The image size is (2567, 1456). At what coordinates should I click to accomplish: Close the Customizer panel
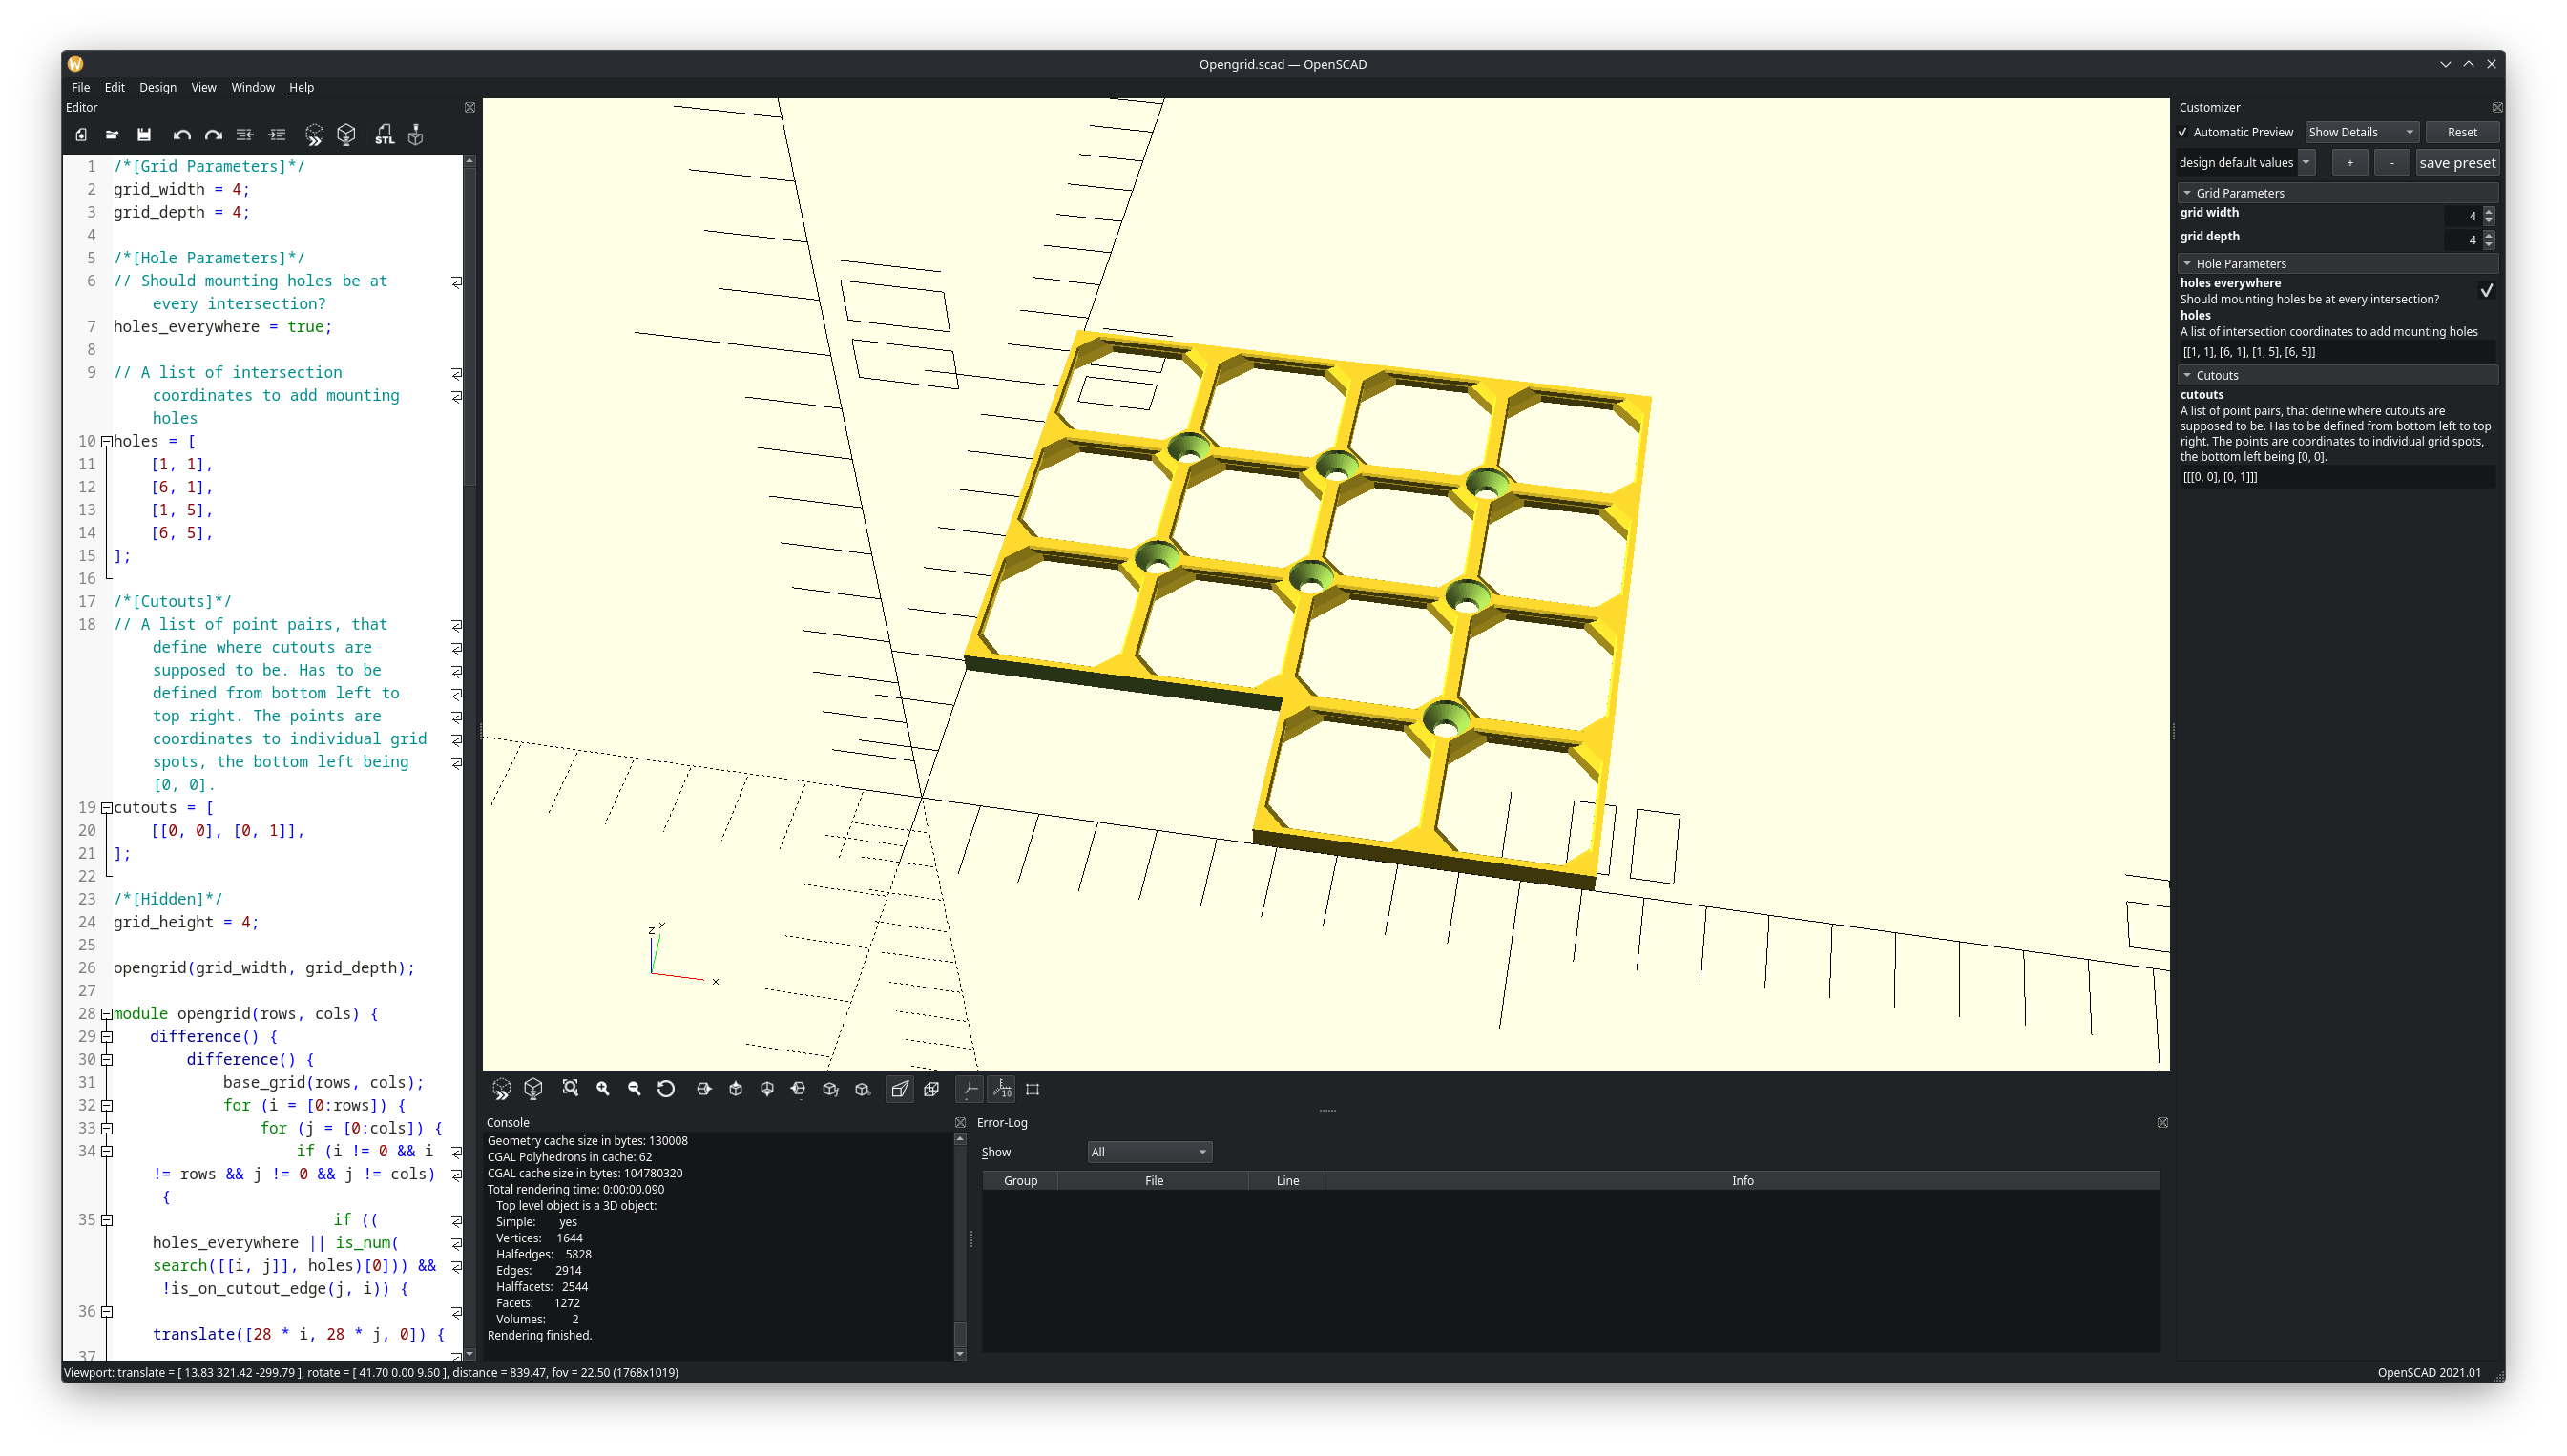tap(2497, 107)
